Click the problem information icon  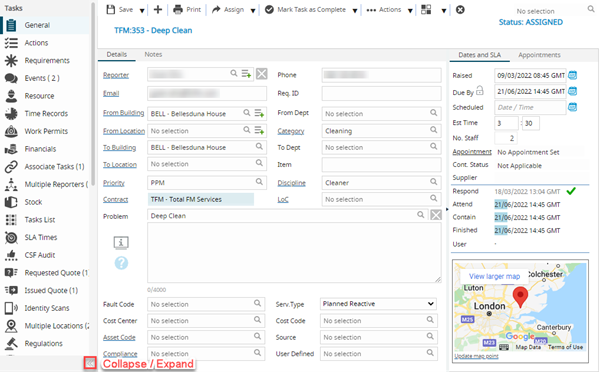point(121,243)
